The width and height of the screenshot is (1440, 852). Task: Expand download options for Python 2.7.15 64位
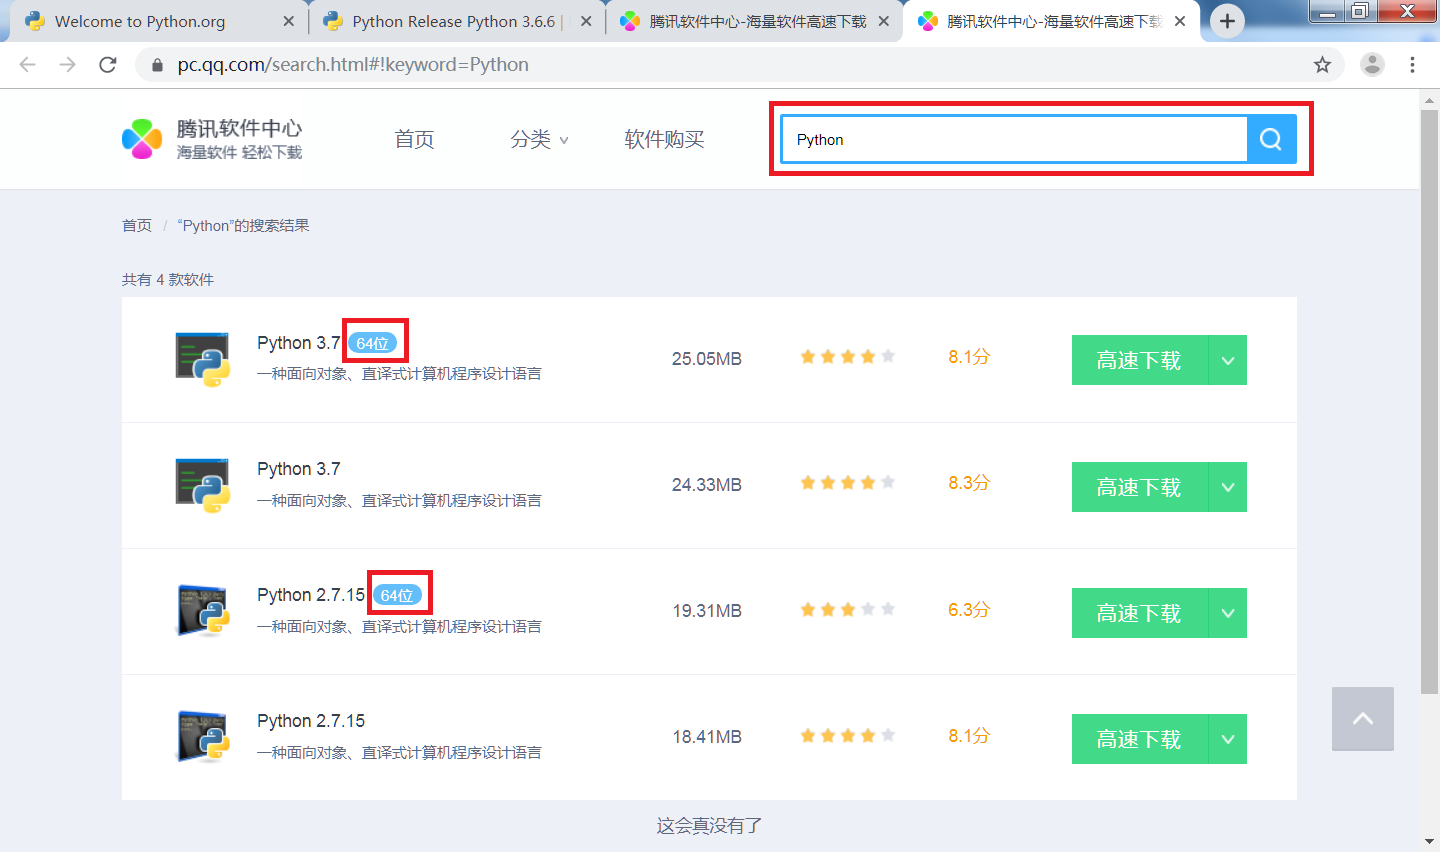point(1228,613)
